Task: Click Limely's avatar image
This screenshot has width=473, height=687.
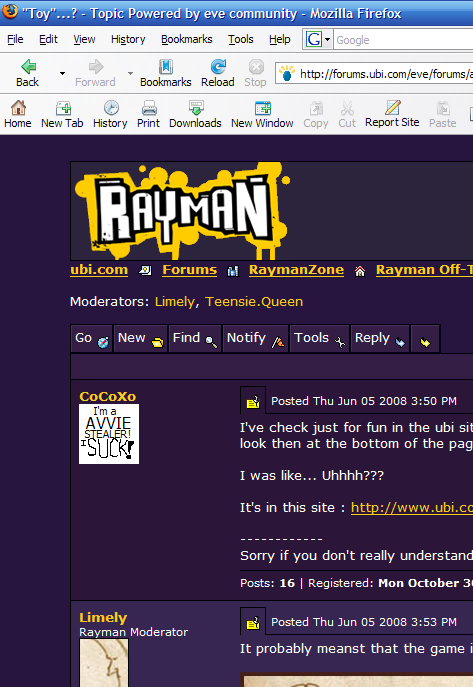Action: (x=104, y=662)
